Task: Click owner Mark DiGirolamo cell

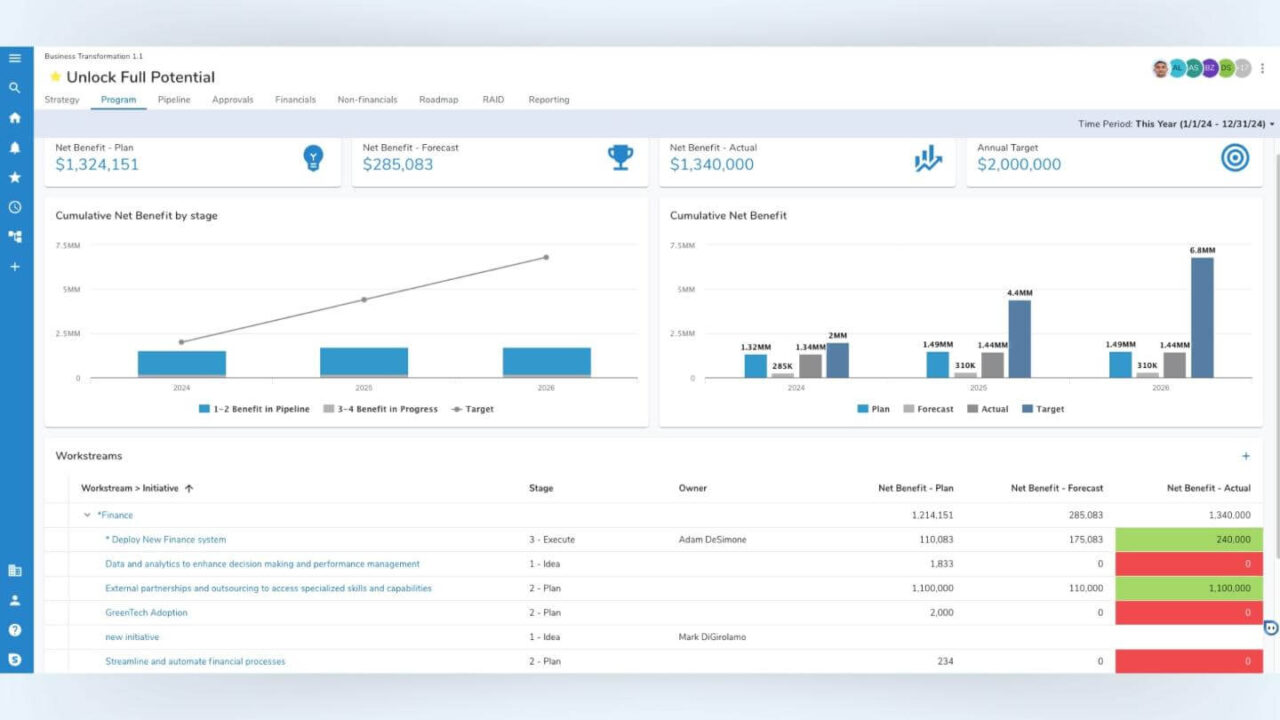Action: coord(712,637)
